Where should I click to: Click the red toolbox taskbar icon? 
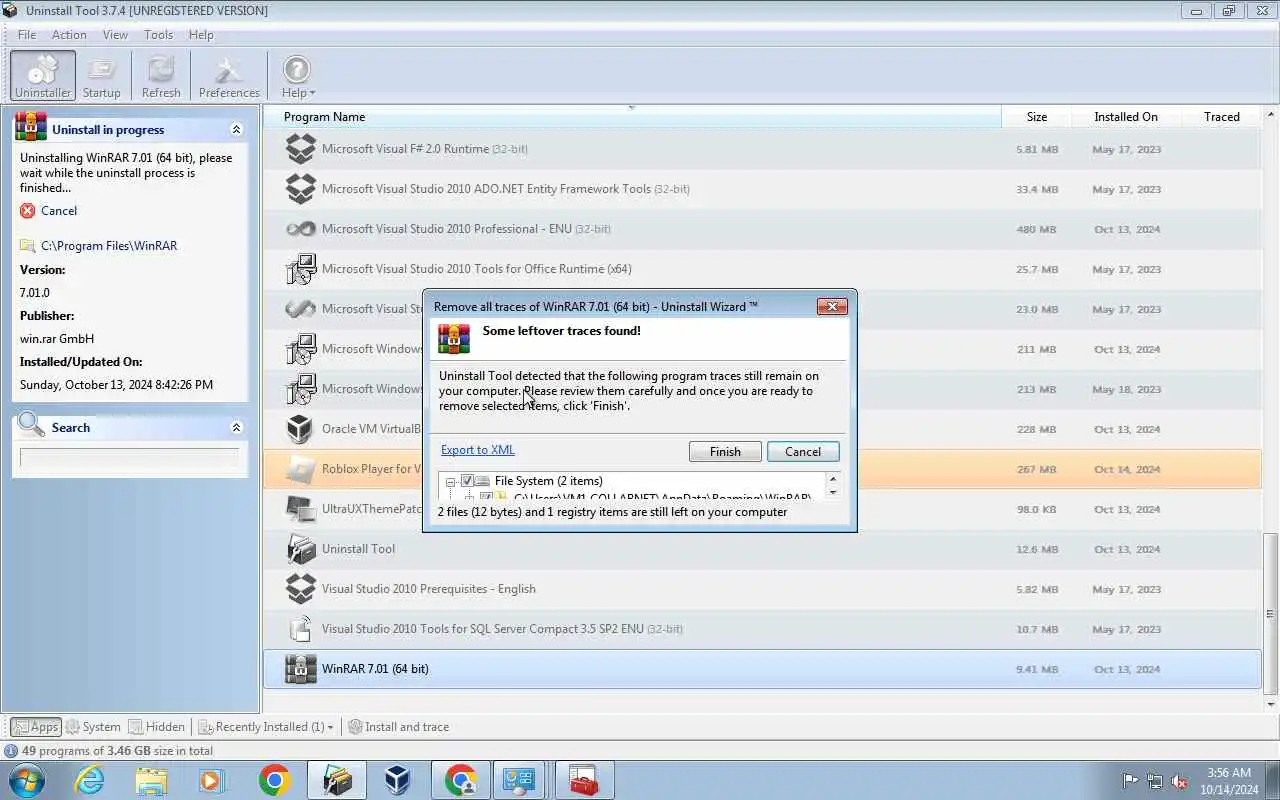coord(584,780)
